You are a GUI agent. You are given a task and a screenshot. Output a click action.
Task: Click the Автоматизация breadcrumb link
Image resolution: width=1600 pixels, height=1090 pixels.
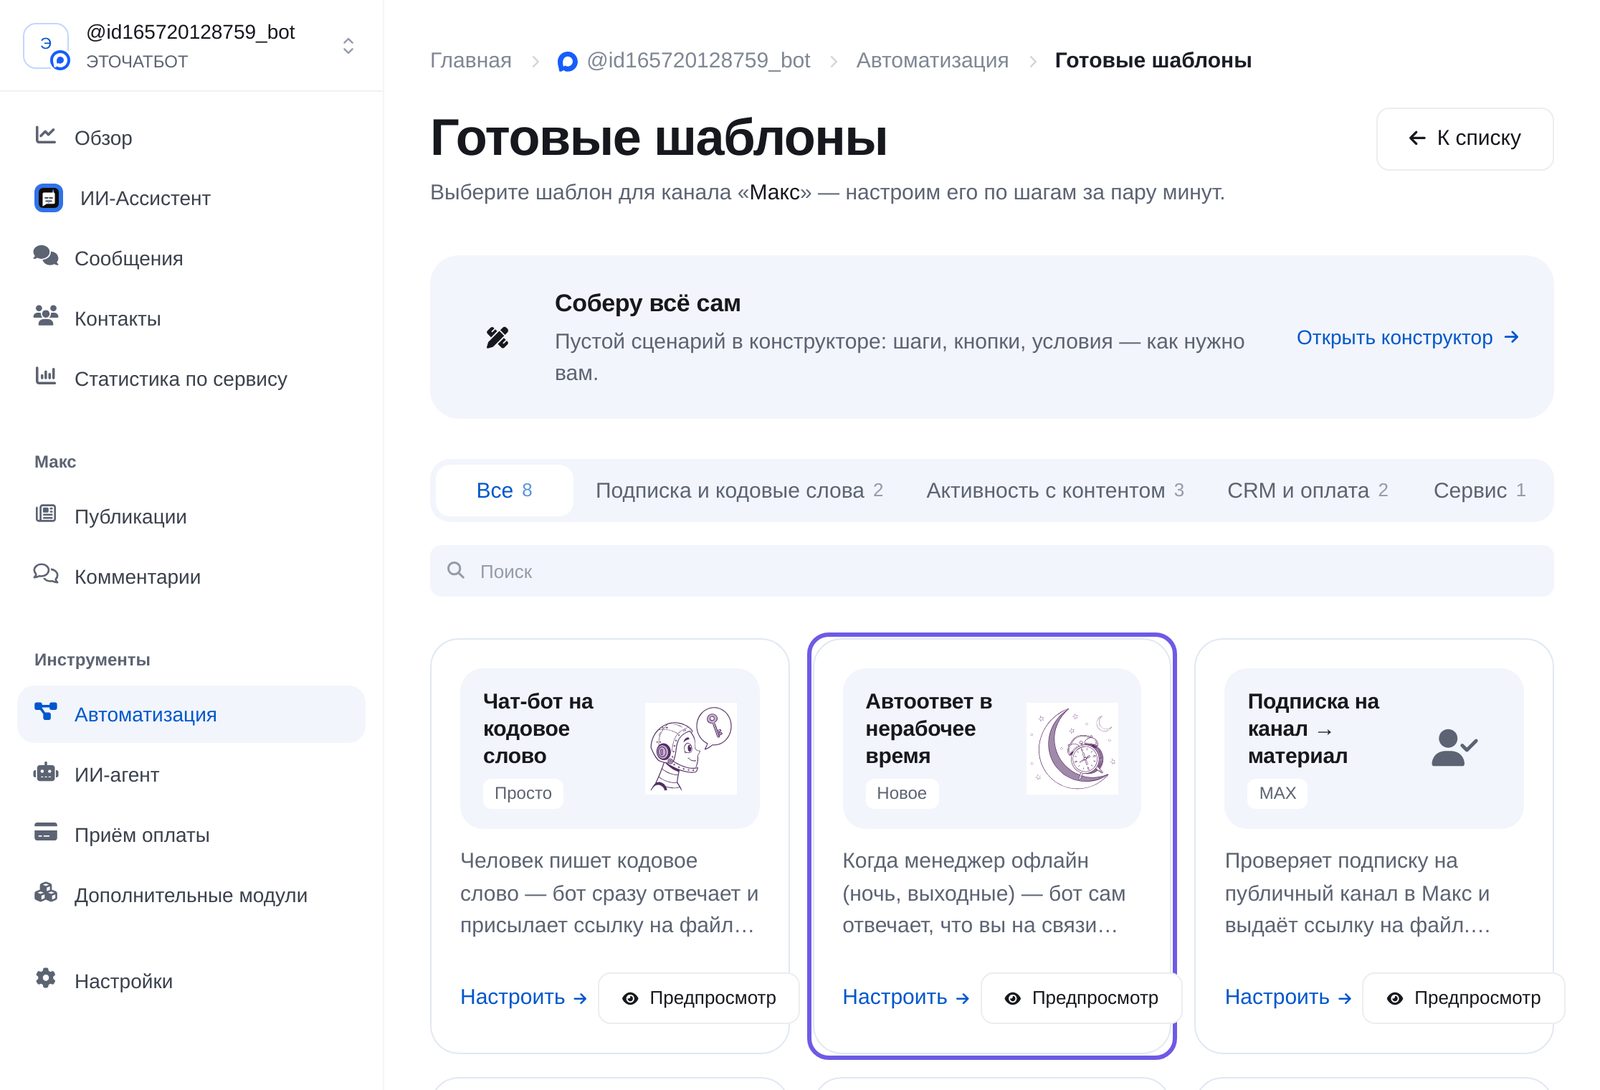tap(932, 60)
